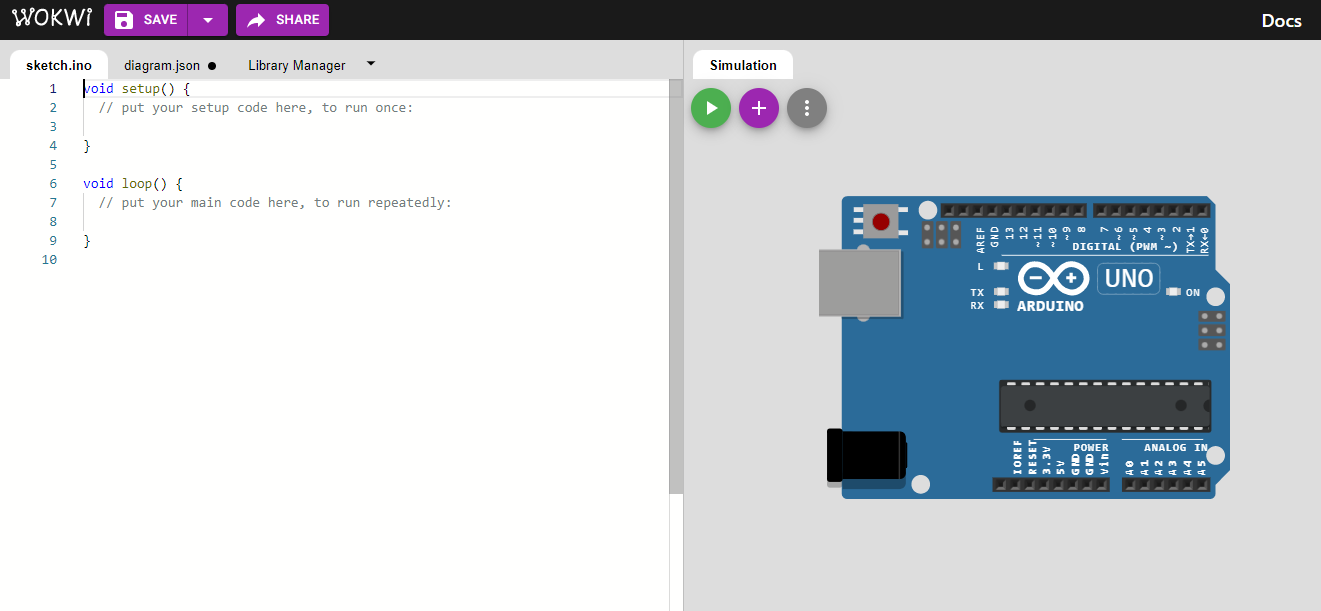Click the POWER label on the board

point(1091,447)
